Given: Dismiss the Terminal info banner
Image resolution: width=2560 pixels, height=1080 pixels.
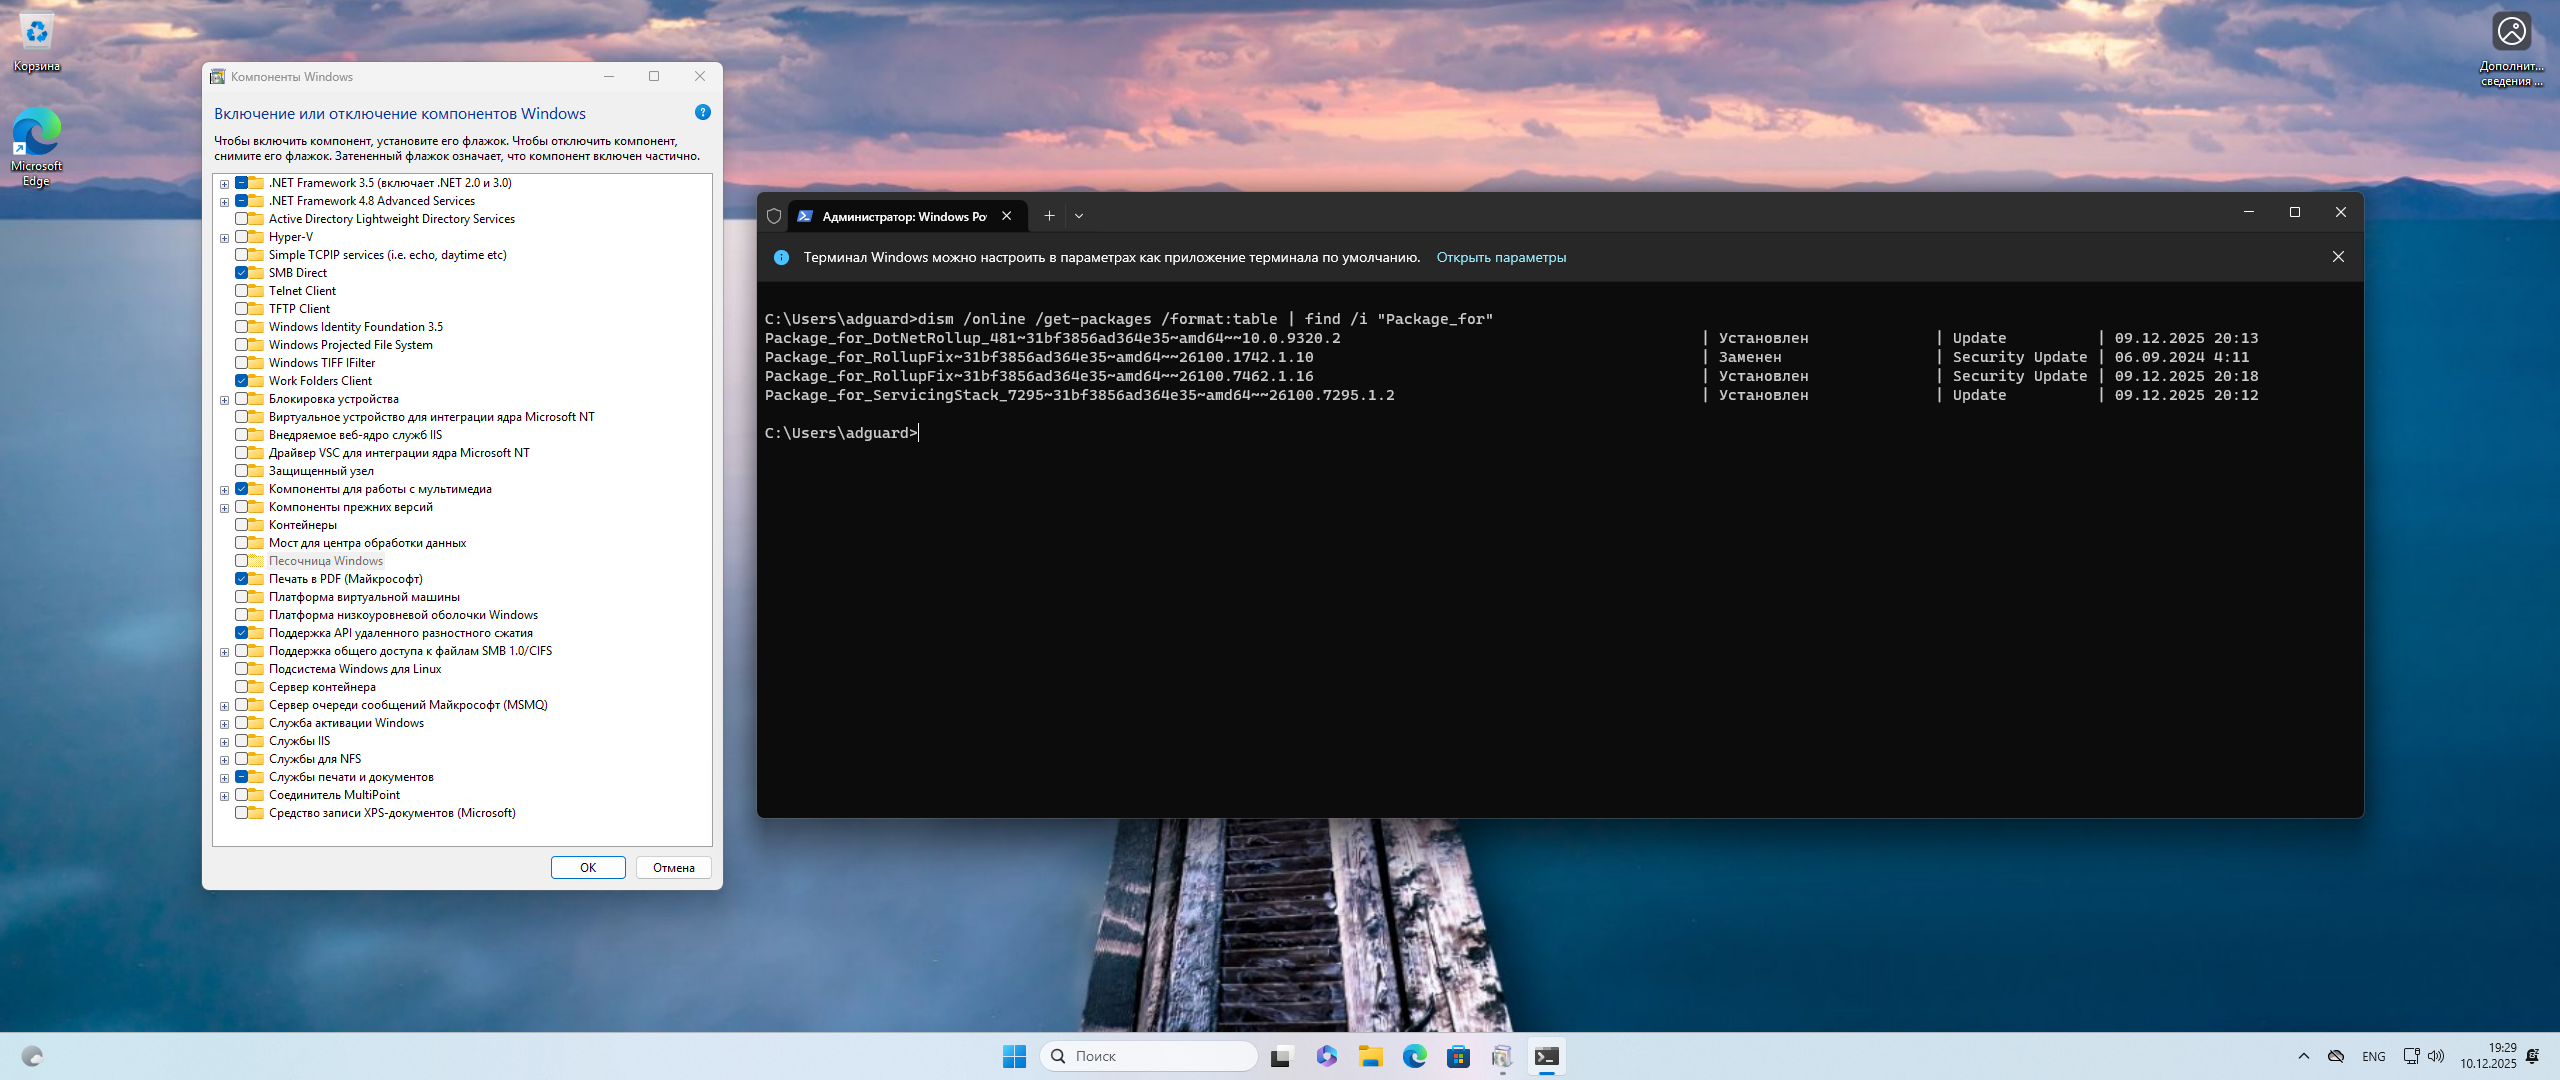Looking at the screenshot, I should tap(2338, 257).
